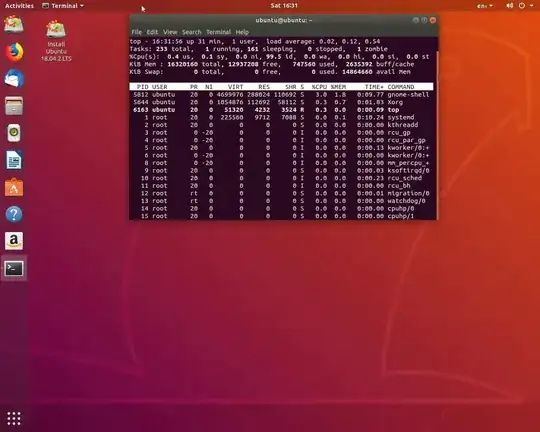Launch Firefox from the dock
Image resolution: width=540 pixels, height=432 pixels.
coord(14,52)
